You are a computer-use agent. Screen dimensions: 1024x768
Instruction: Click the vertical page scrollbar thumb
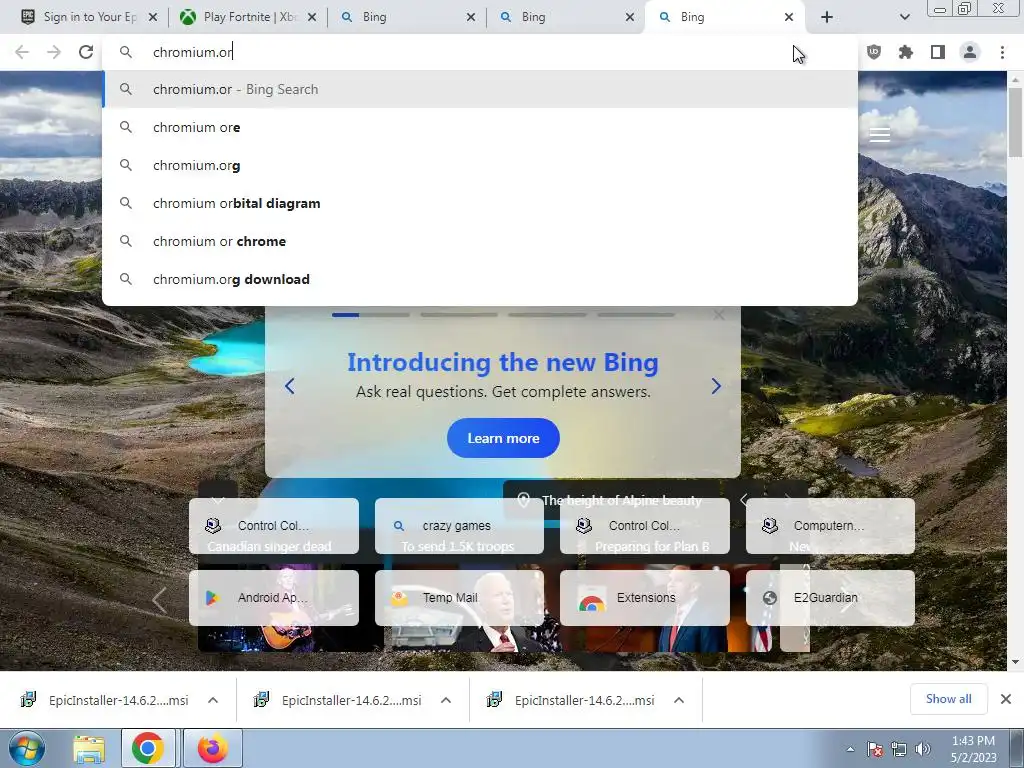[x=1015, y=121]
